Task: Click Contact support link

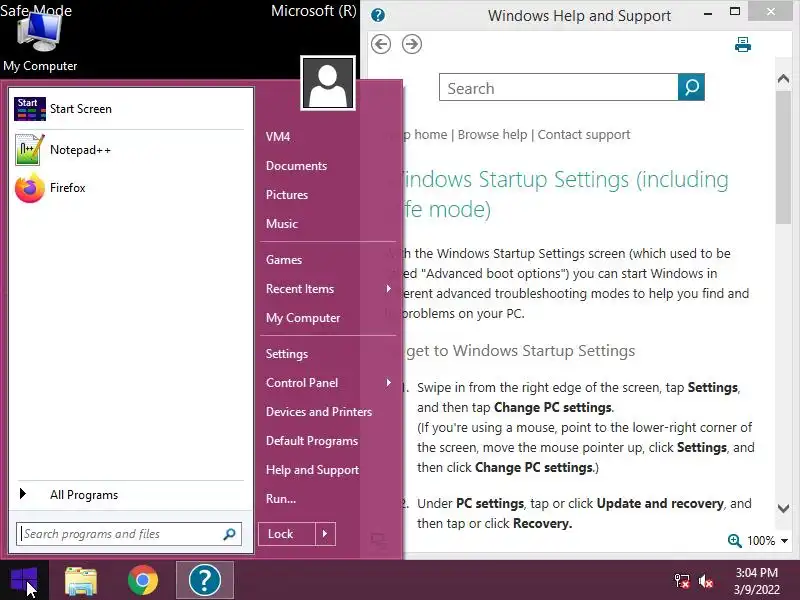Action: click(x=584, y=135)
